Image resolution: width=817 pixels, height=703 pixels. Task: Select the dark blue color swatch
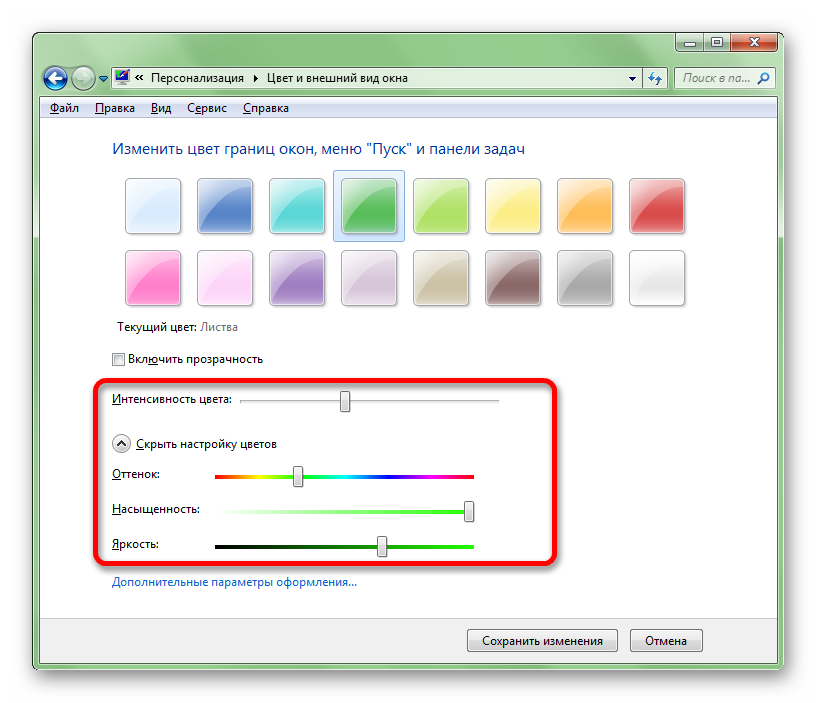coord(225,206)
